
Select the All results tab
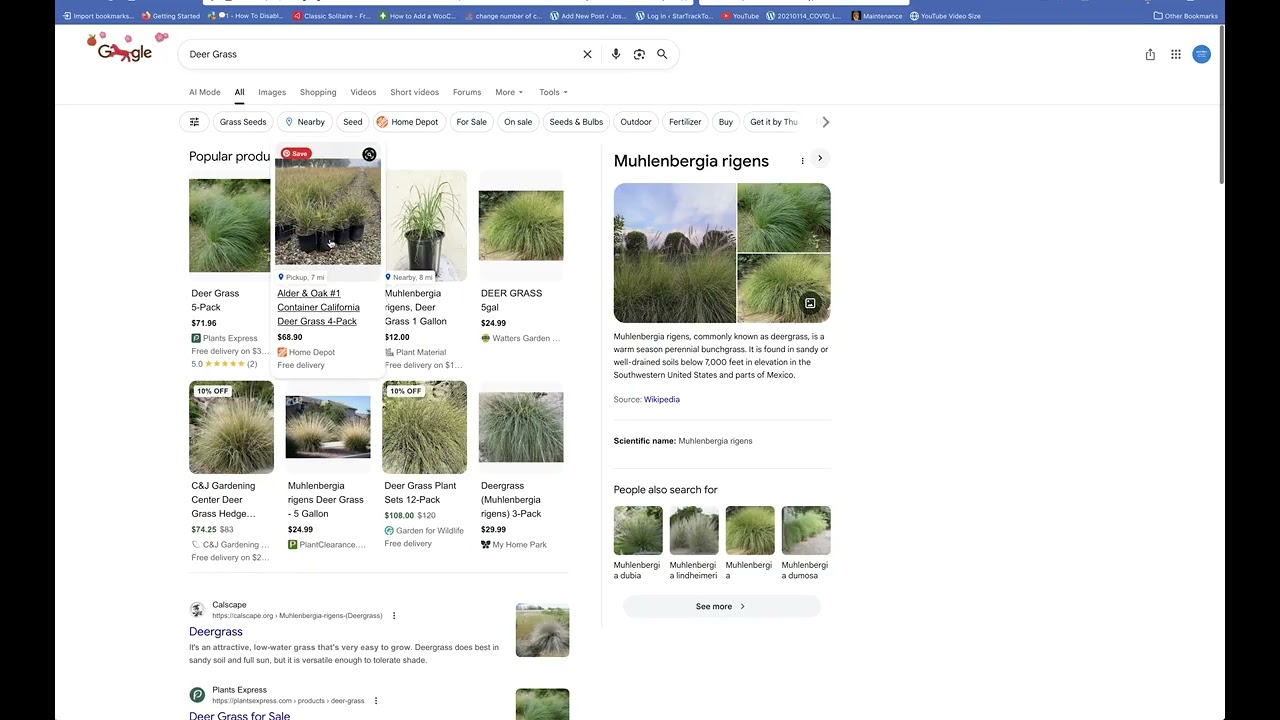coord(239,92)
